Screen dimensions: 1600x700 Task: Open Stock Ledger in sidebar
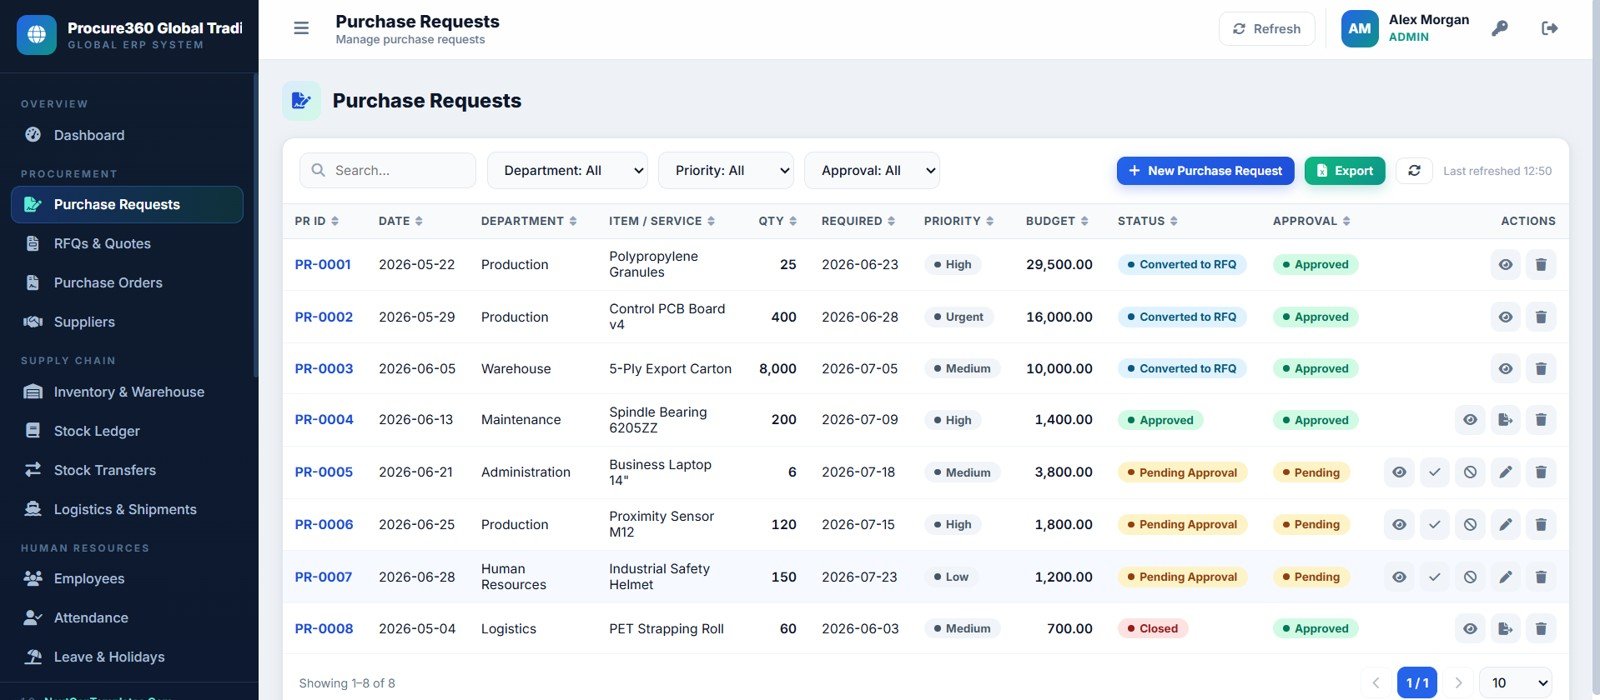(x=127, y=431)
